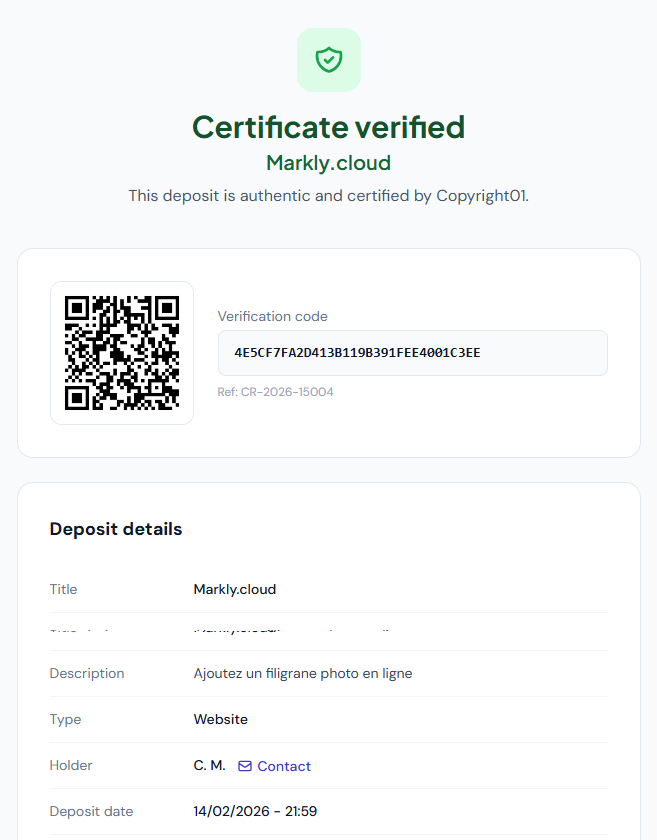Screen dimensions: 657x840
Task: Click the deposit date 14/02/2026 value
Action: tap(255, 811)
